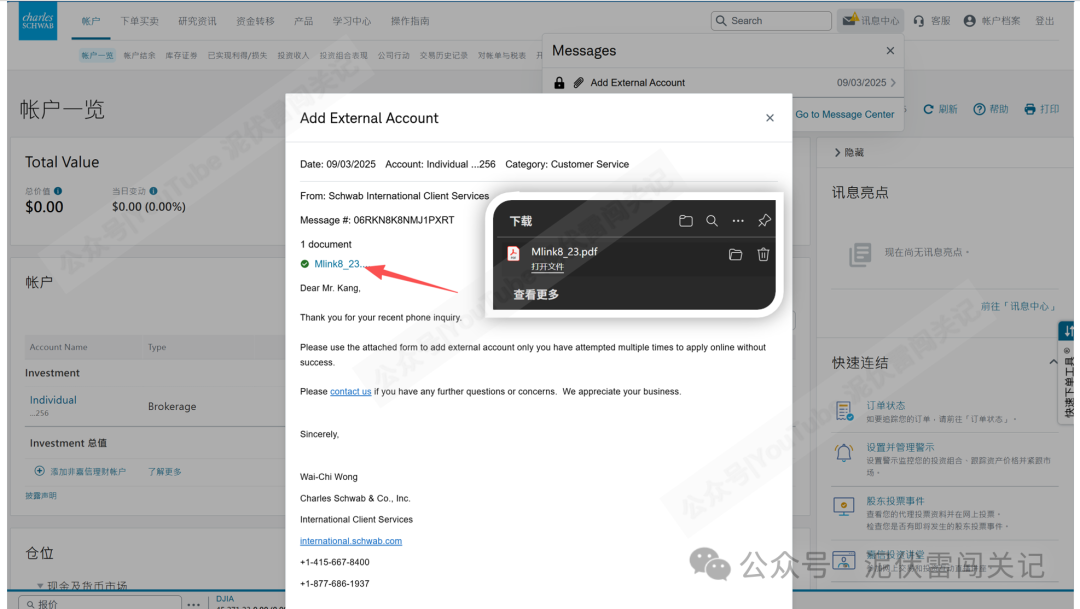The width and height of the screenshot is (1080, 609).
Task: Click the lock icon in Messages row
Action: click(559, 83)
